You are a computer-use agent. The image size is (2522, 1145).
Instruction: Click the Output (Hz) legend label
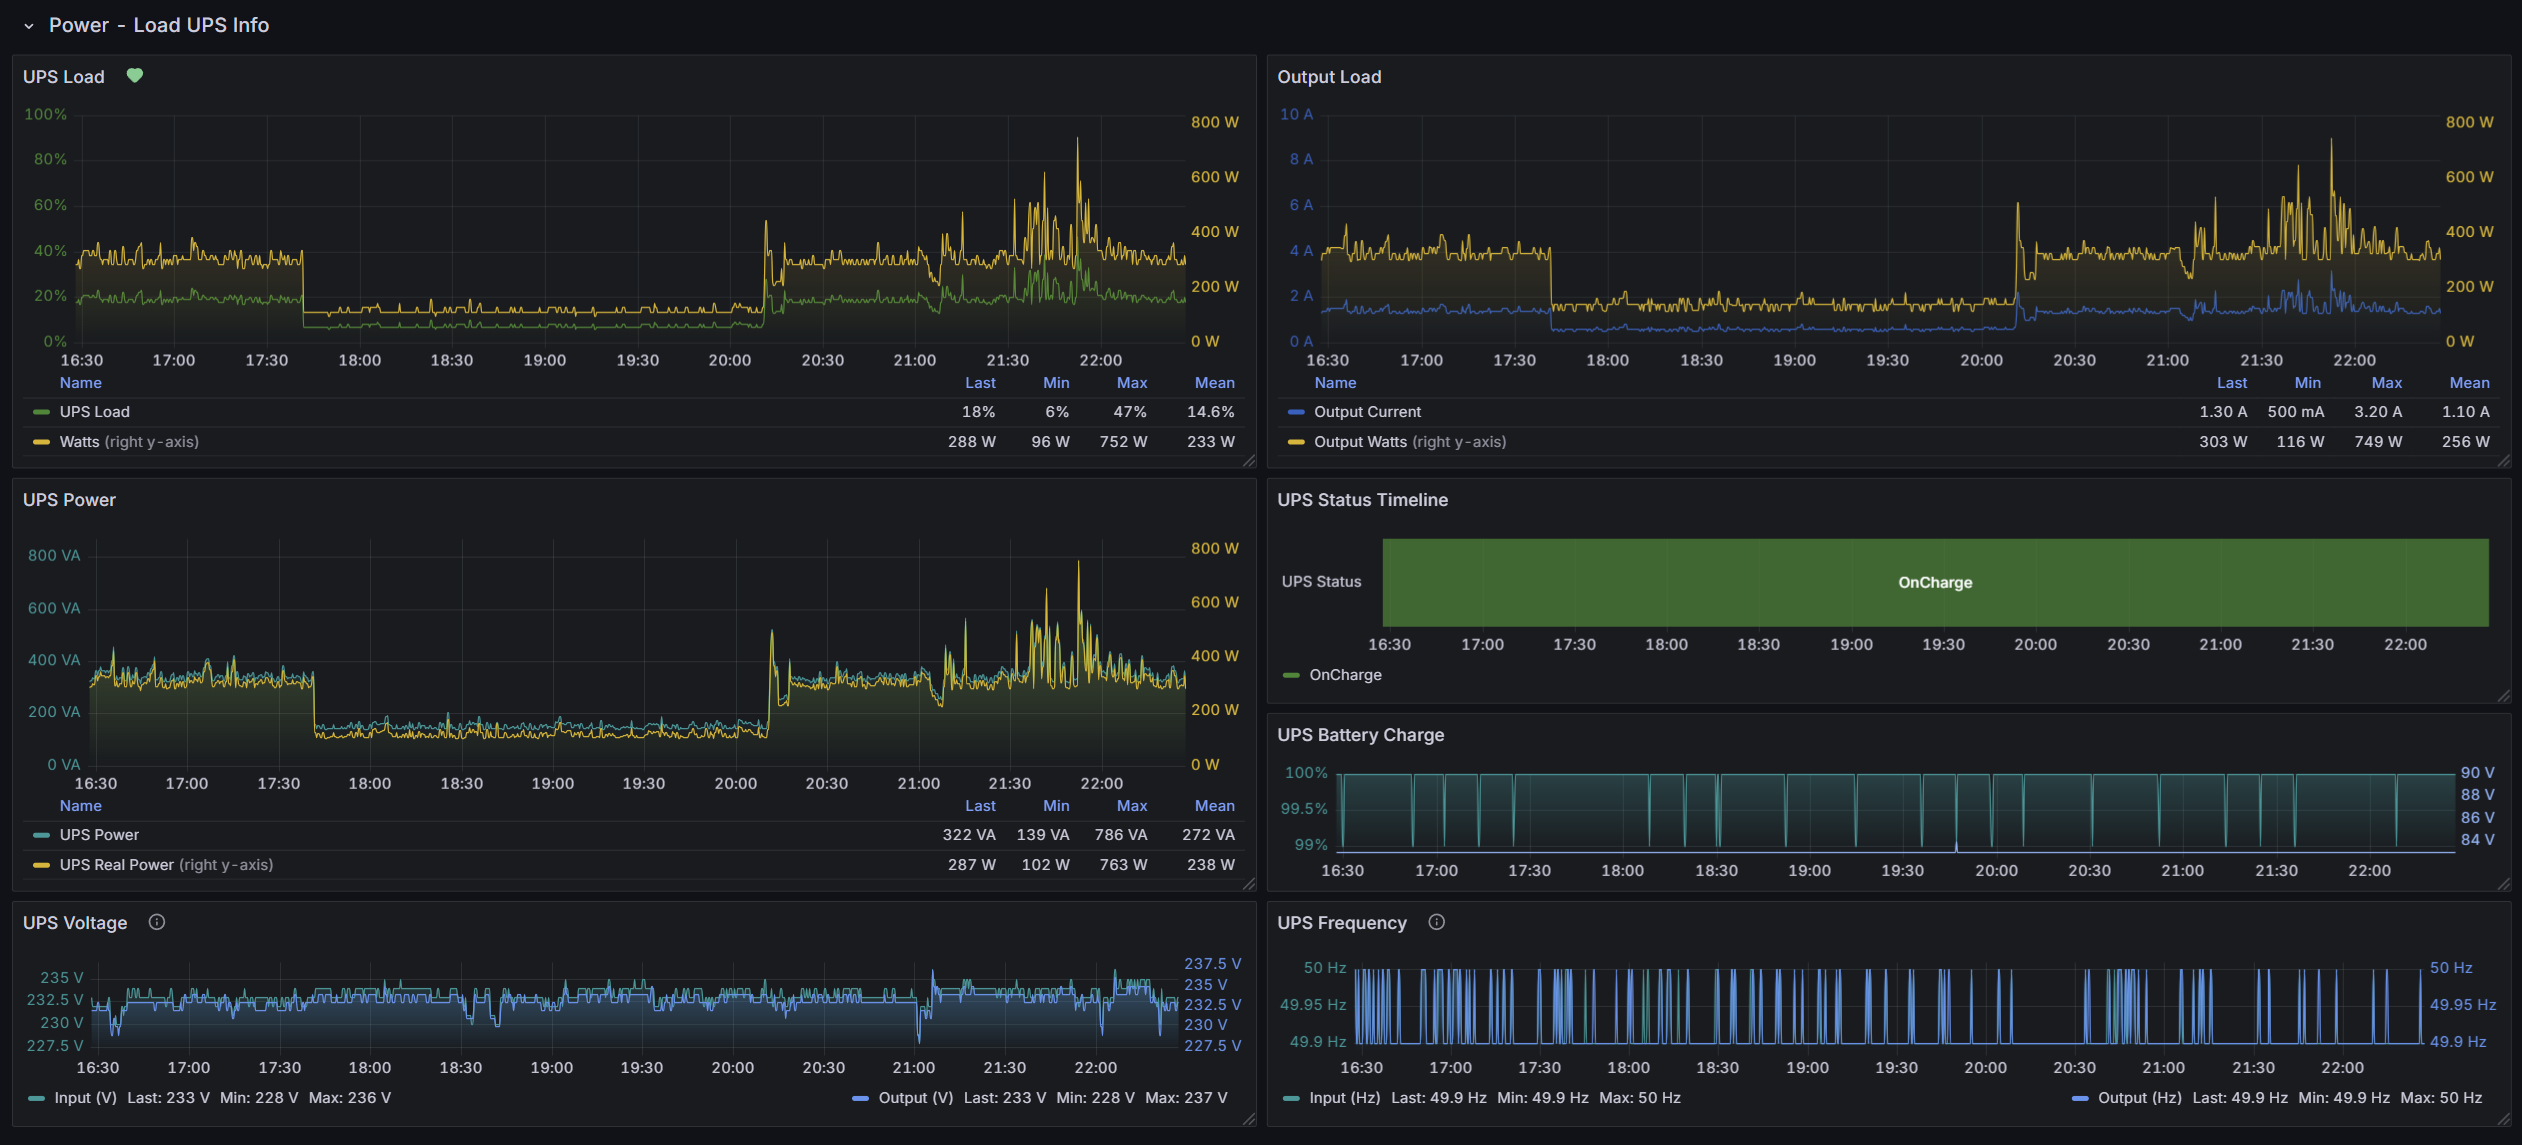tap(2139, 1098)
